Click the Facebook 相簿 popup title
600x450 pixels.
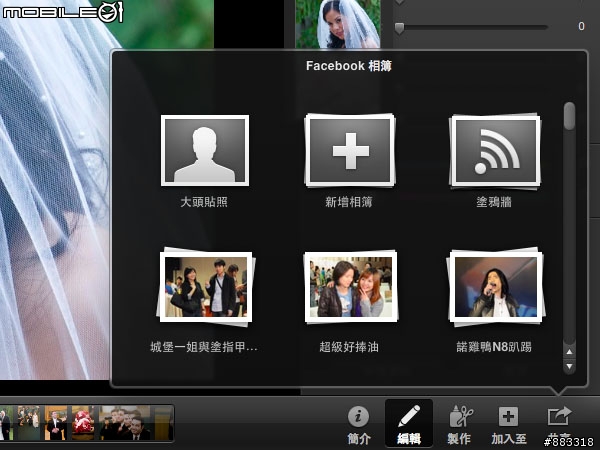click(x=349, y=66)
